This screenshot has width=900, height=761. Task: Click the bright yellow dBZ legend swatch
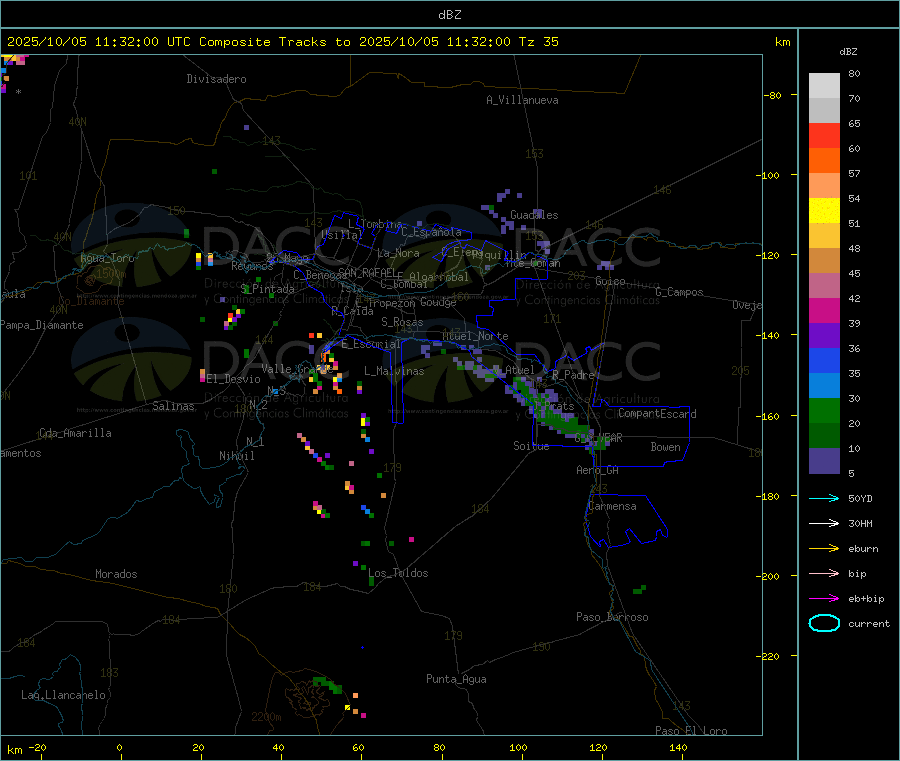click(824, 210)
